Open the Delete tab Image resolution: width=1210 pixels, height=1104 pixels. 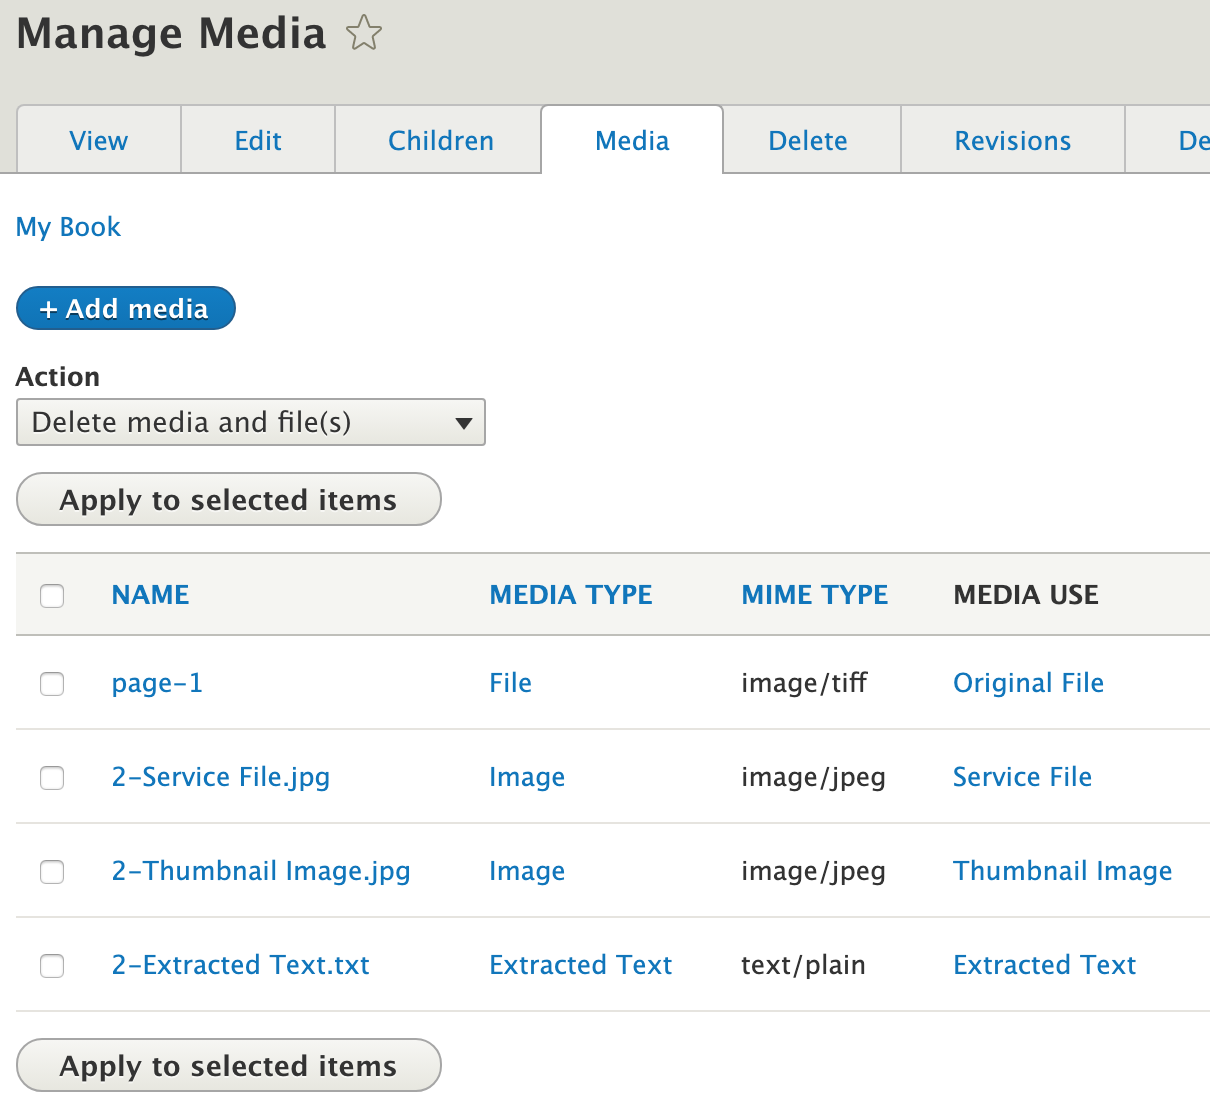[808, 140]
